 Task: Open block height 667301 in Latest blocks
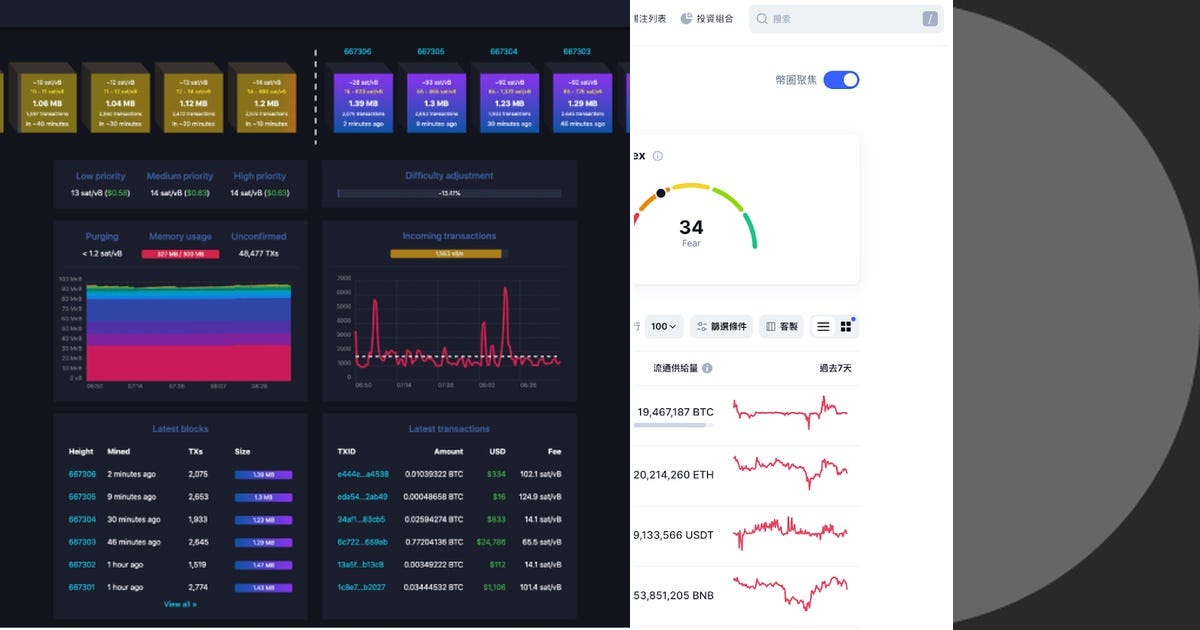coord(81,588)
